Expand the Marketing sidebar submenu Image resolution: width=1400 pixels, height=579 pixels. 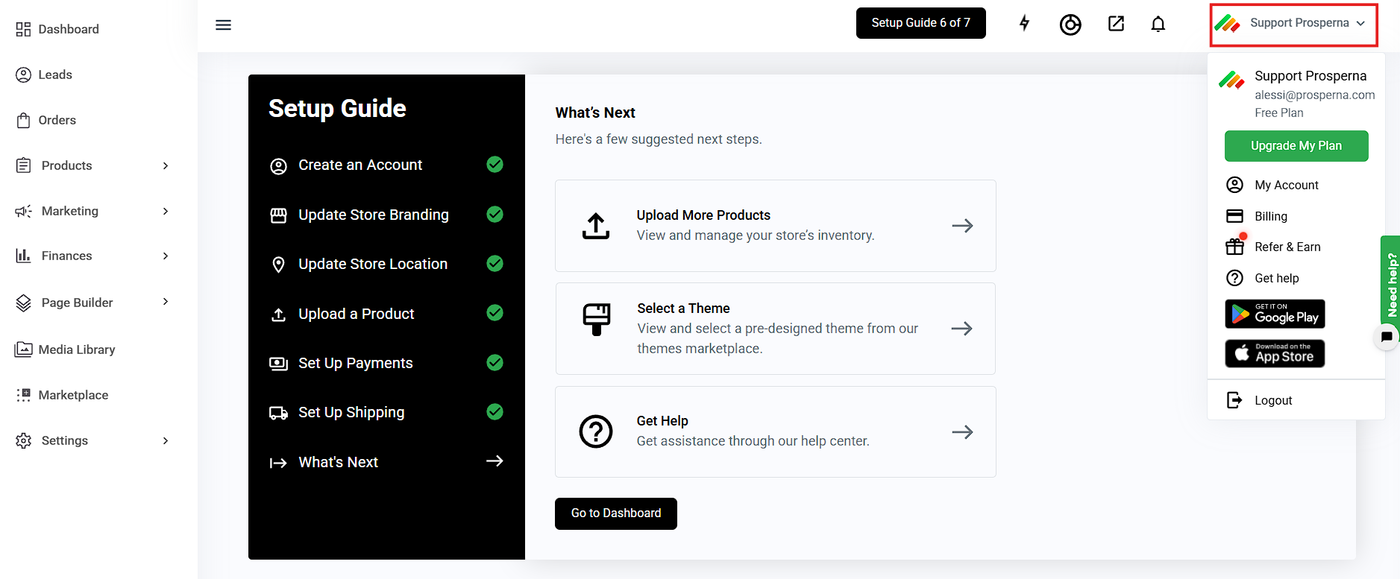166,211
